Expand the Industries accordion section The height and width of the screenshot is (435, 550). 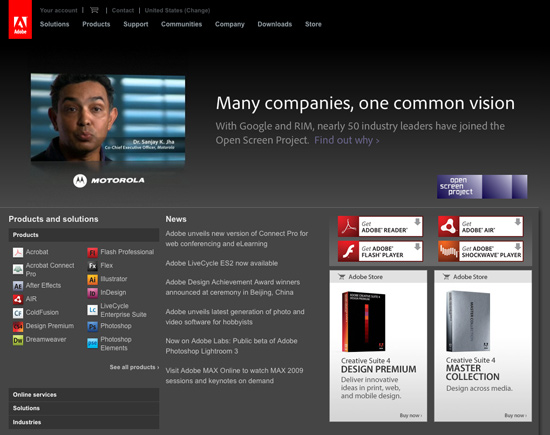(84, 422)
